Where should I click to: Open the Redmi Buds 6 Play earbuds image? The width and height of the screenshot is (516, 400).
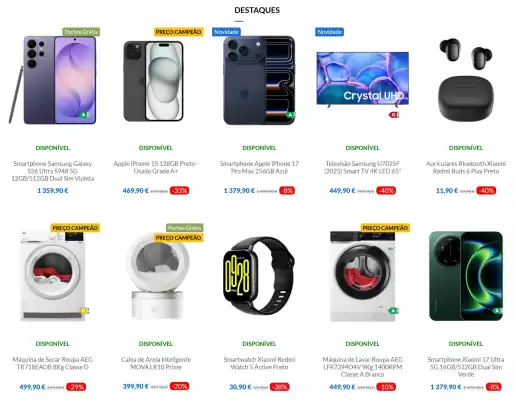[x=466, y=79]
